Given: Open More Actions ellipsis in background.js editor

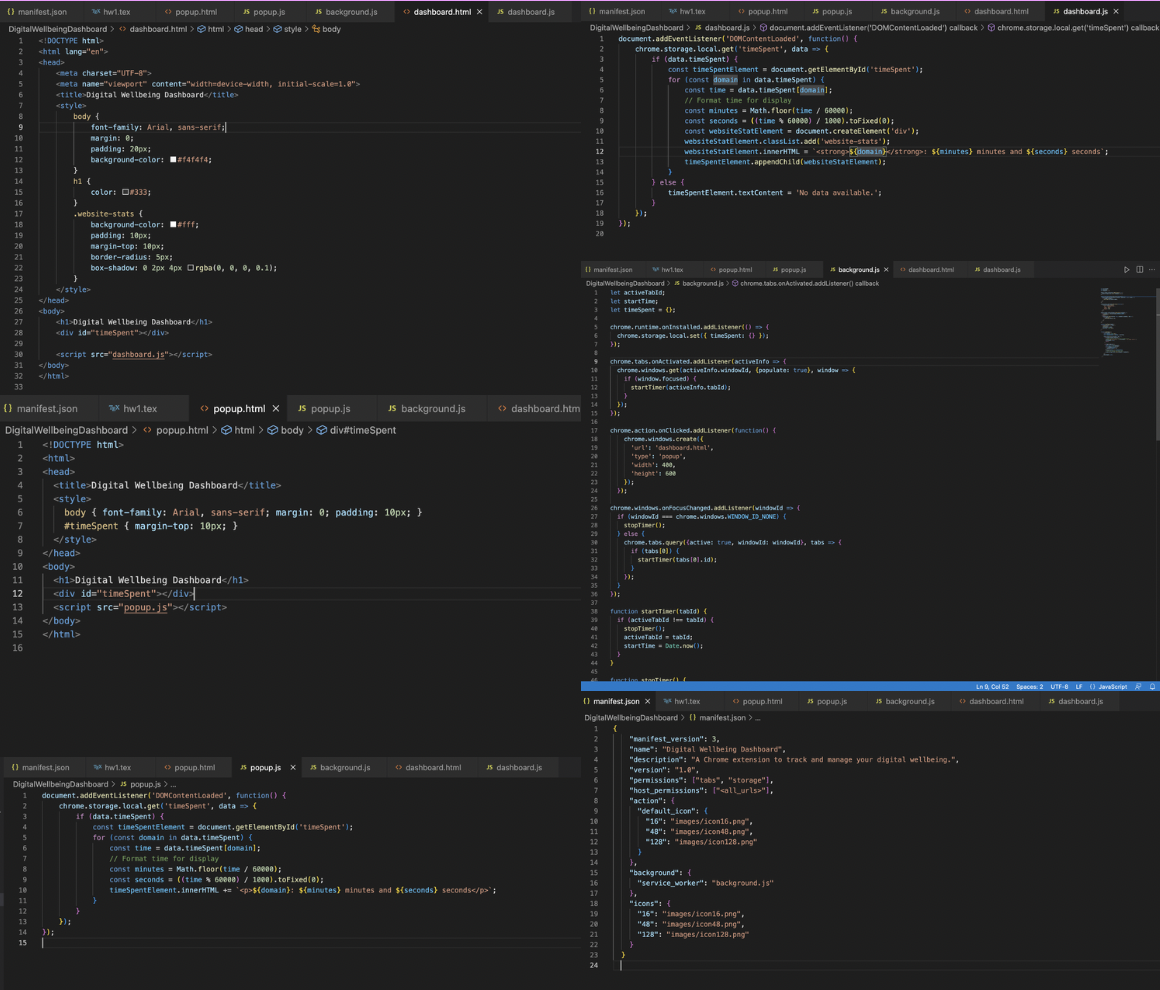Looking at the screenshot, I should point(1152,269).
